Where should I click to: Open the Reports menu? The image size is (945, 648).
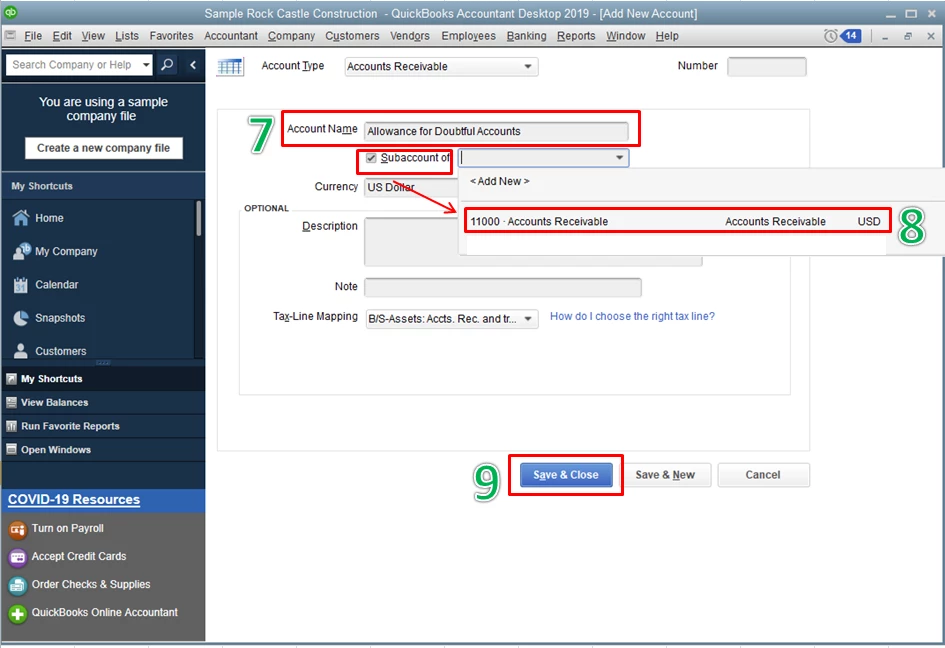tap(576, 36)
